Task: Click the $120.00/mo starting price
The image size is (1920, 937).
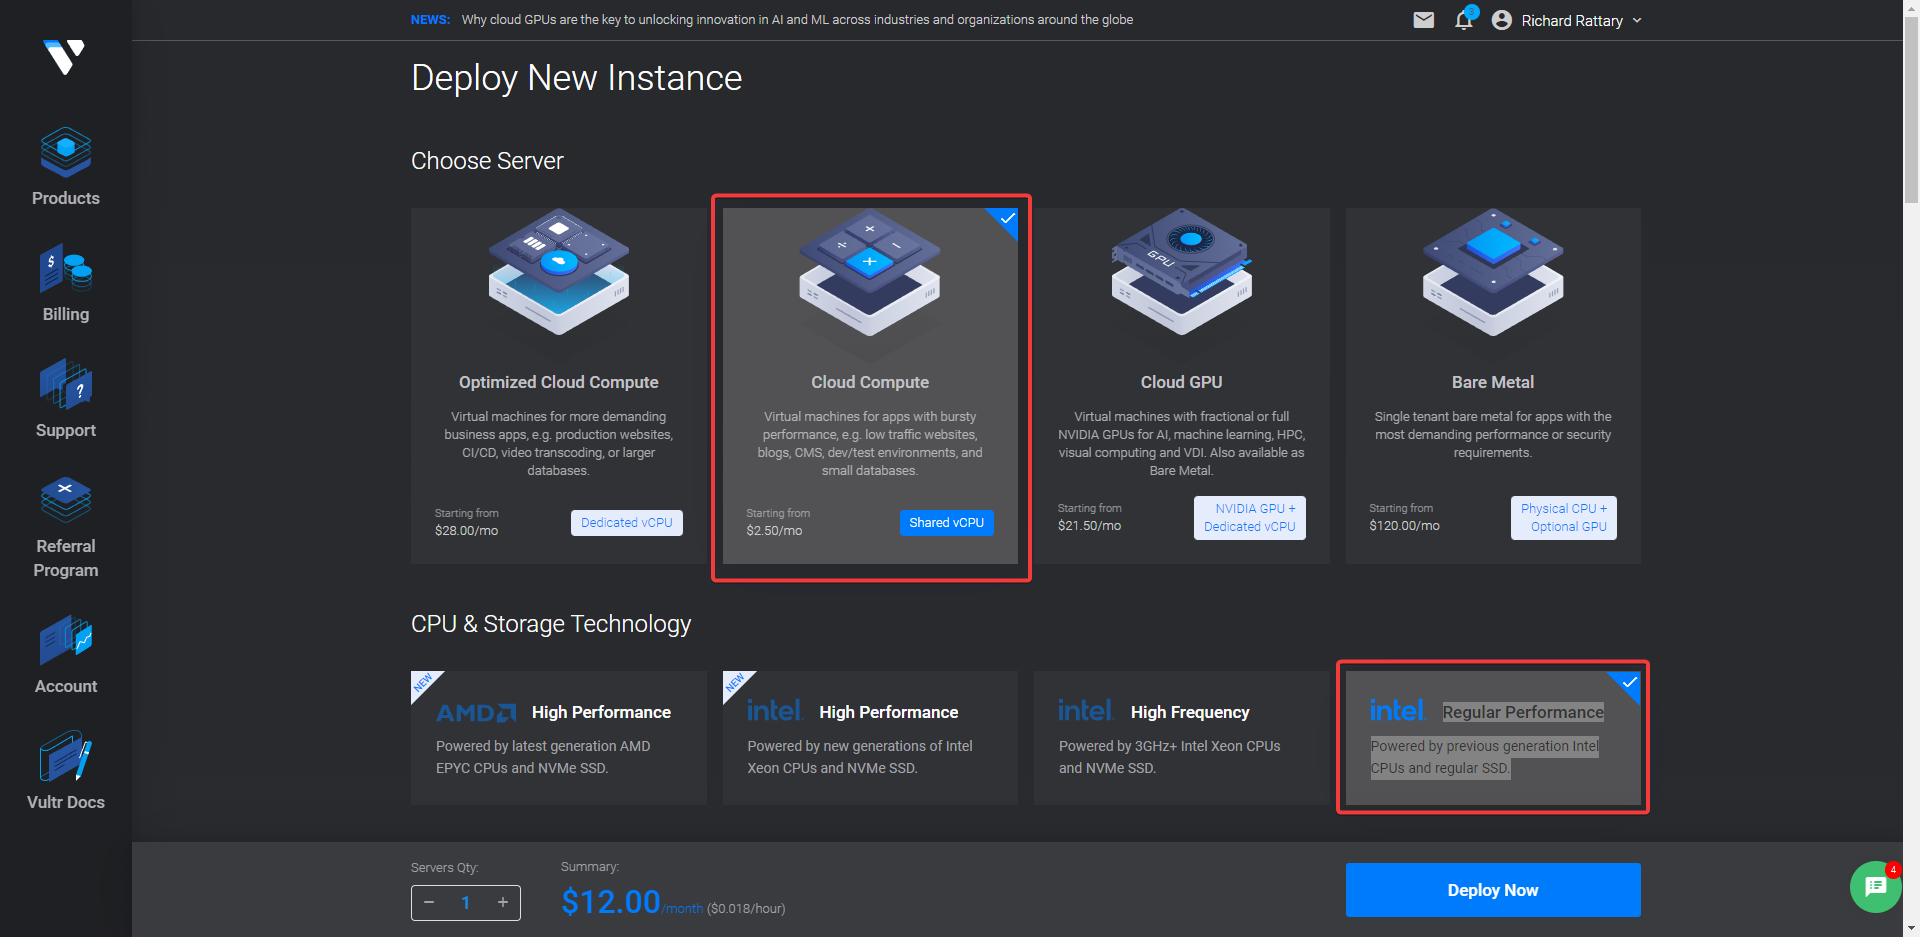Action: 1404,526
